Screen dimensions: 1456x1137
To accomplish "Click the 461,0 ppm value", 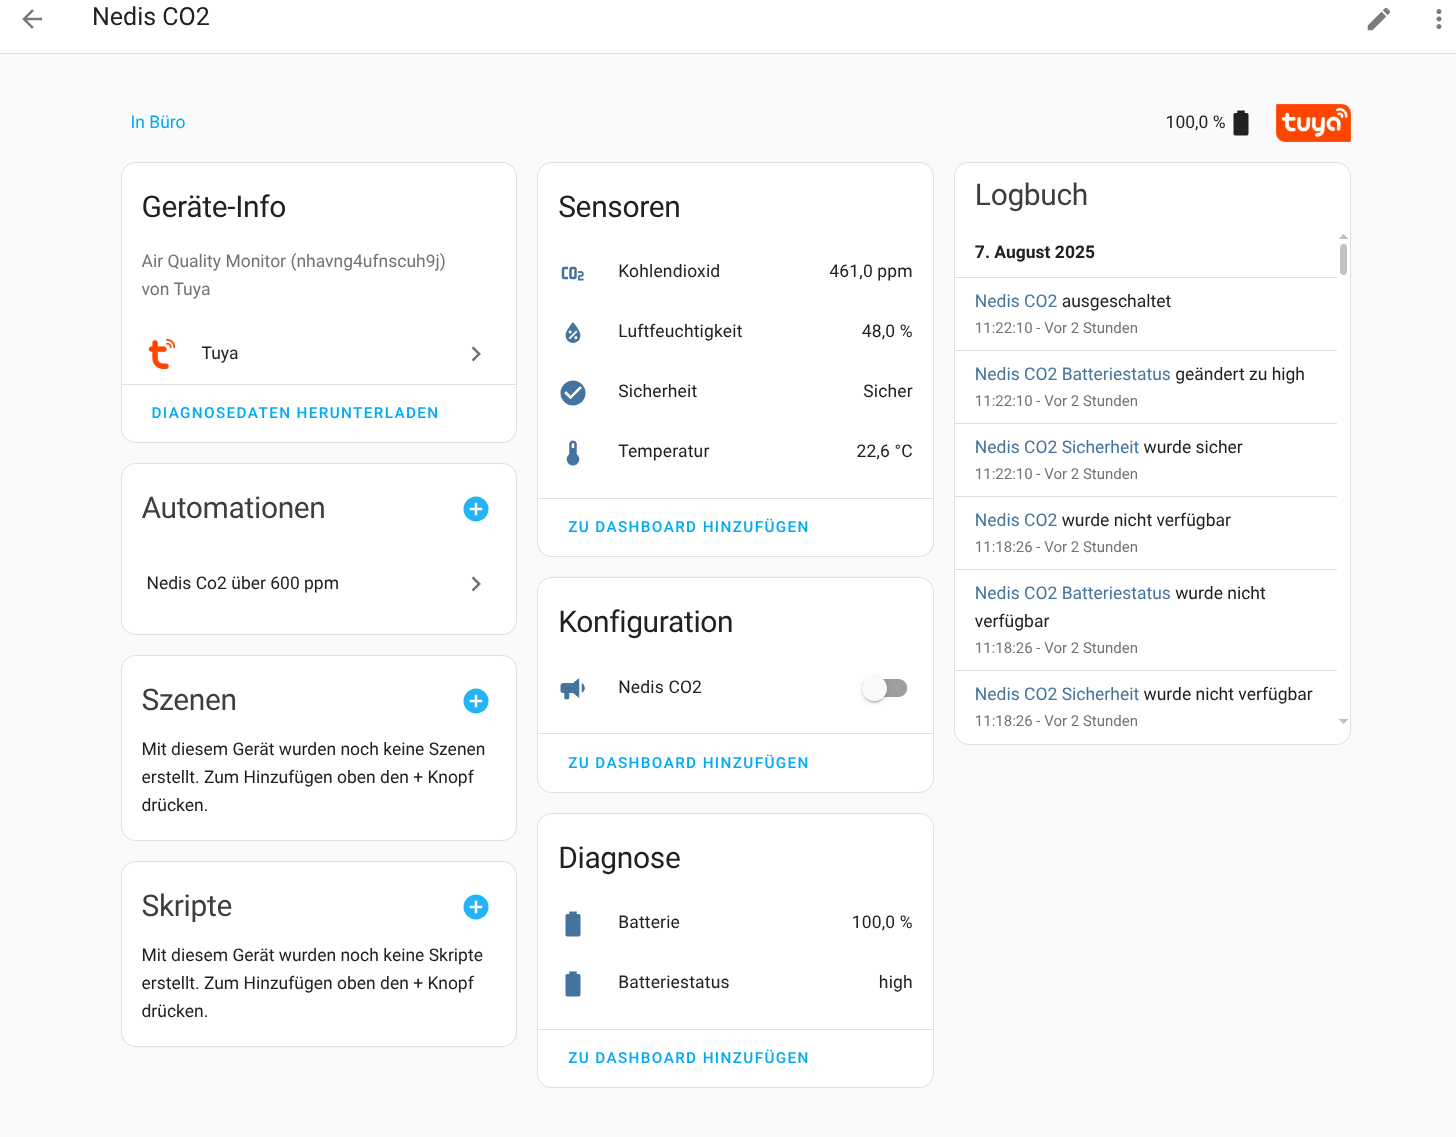I will (870, 271).
